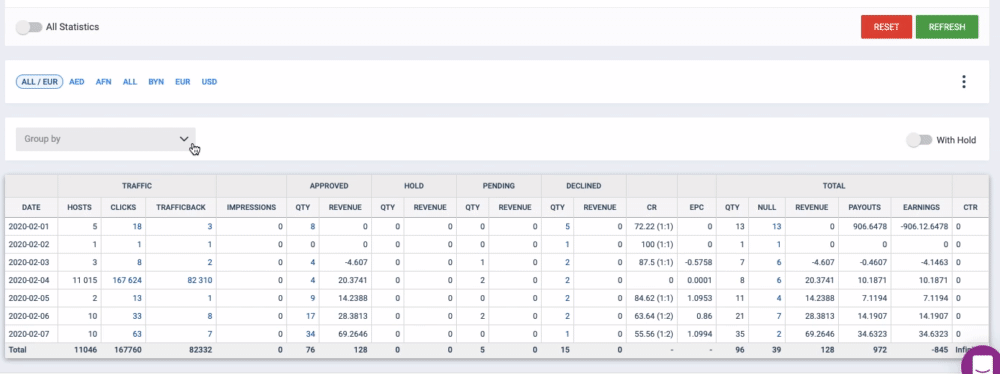The width and height of the screenshot is (1000, 374).
Task: Click the CR column header
Action: pyautogui.click(x=652, y=207)
